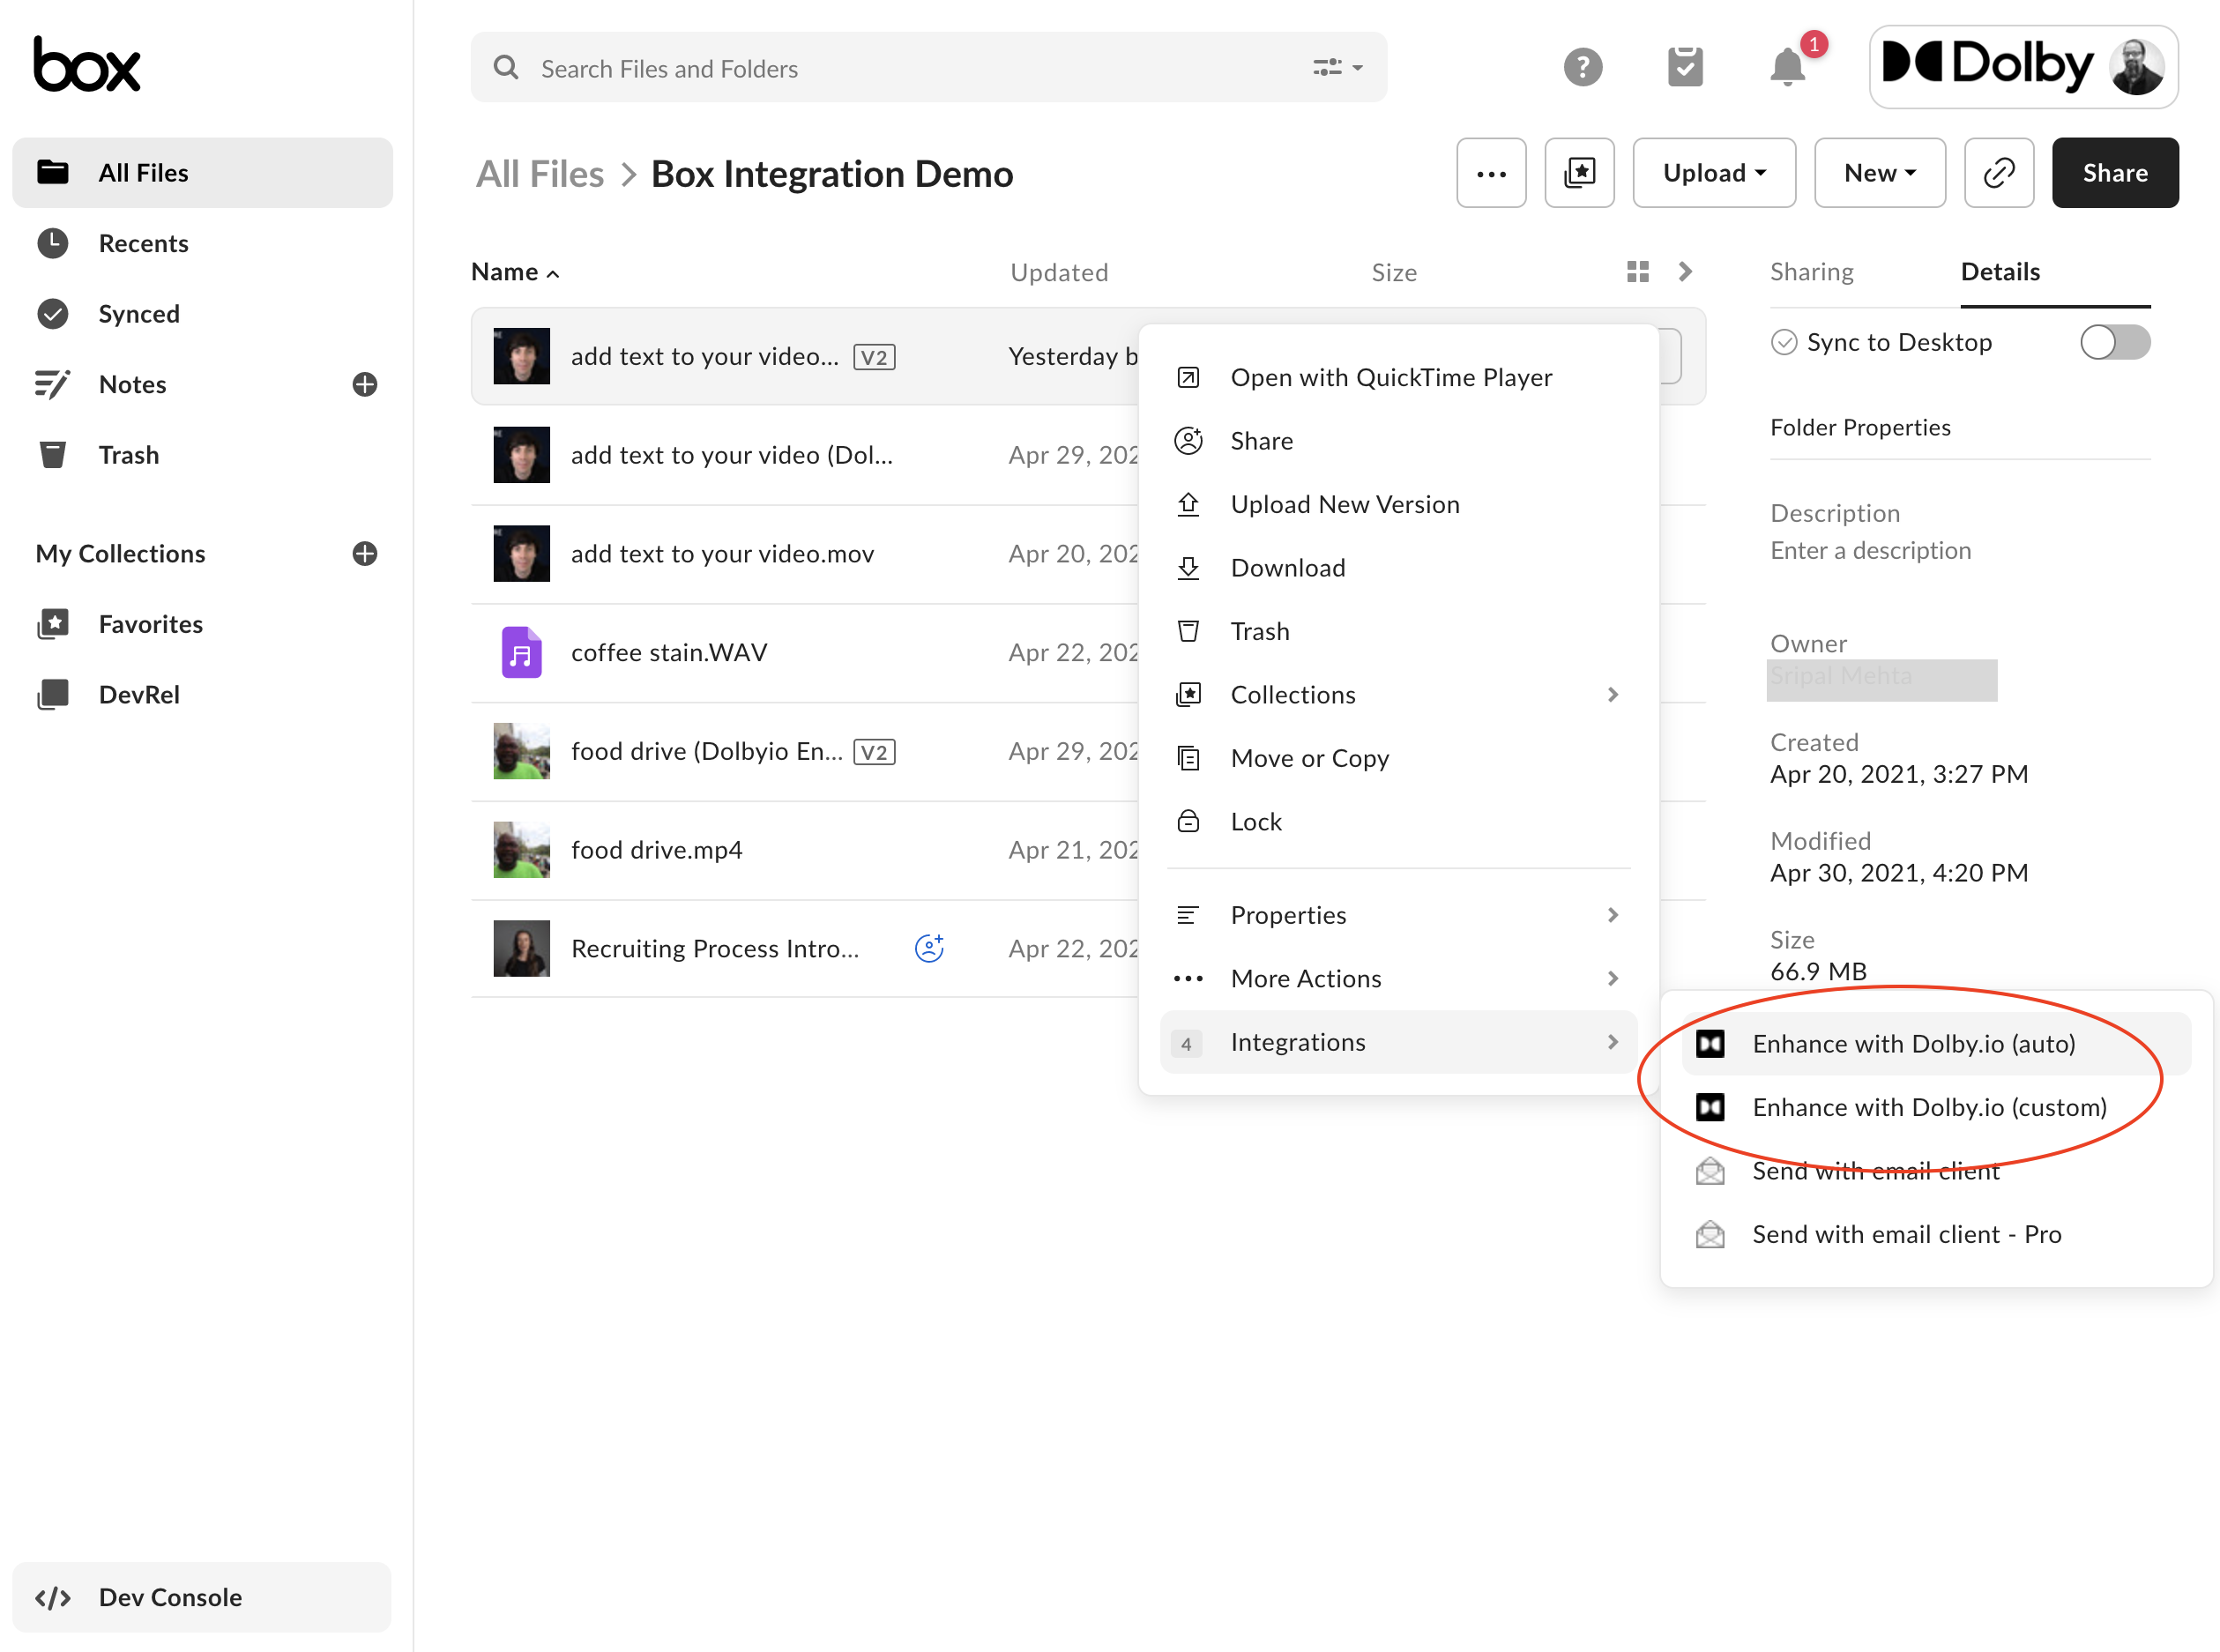Click the search filter options dropdown
This screenshot has height=1652, width=2220.
pyautogui.click(x=1338, y=68)
